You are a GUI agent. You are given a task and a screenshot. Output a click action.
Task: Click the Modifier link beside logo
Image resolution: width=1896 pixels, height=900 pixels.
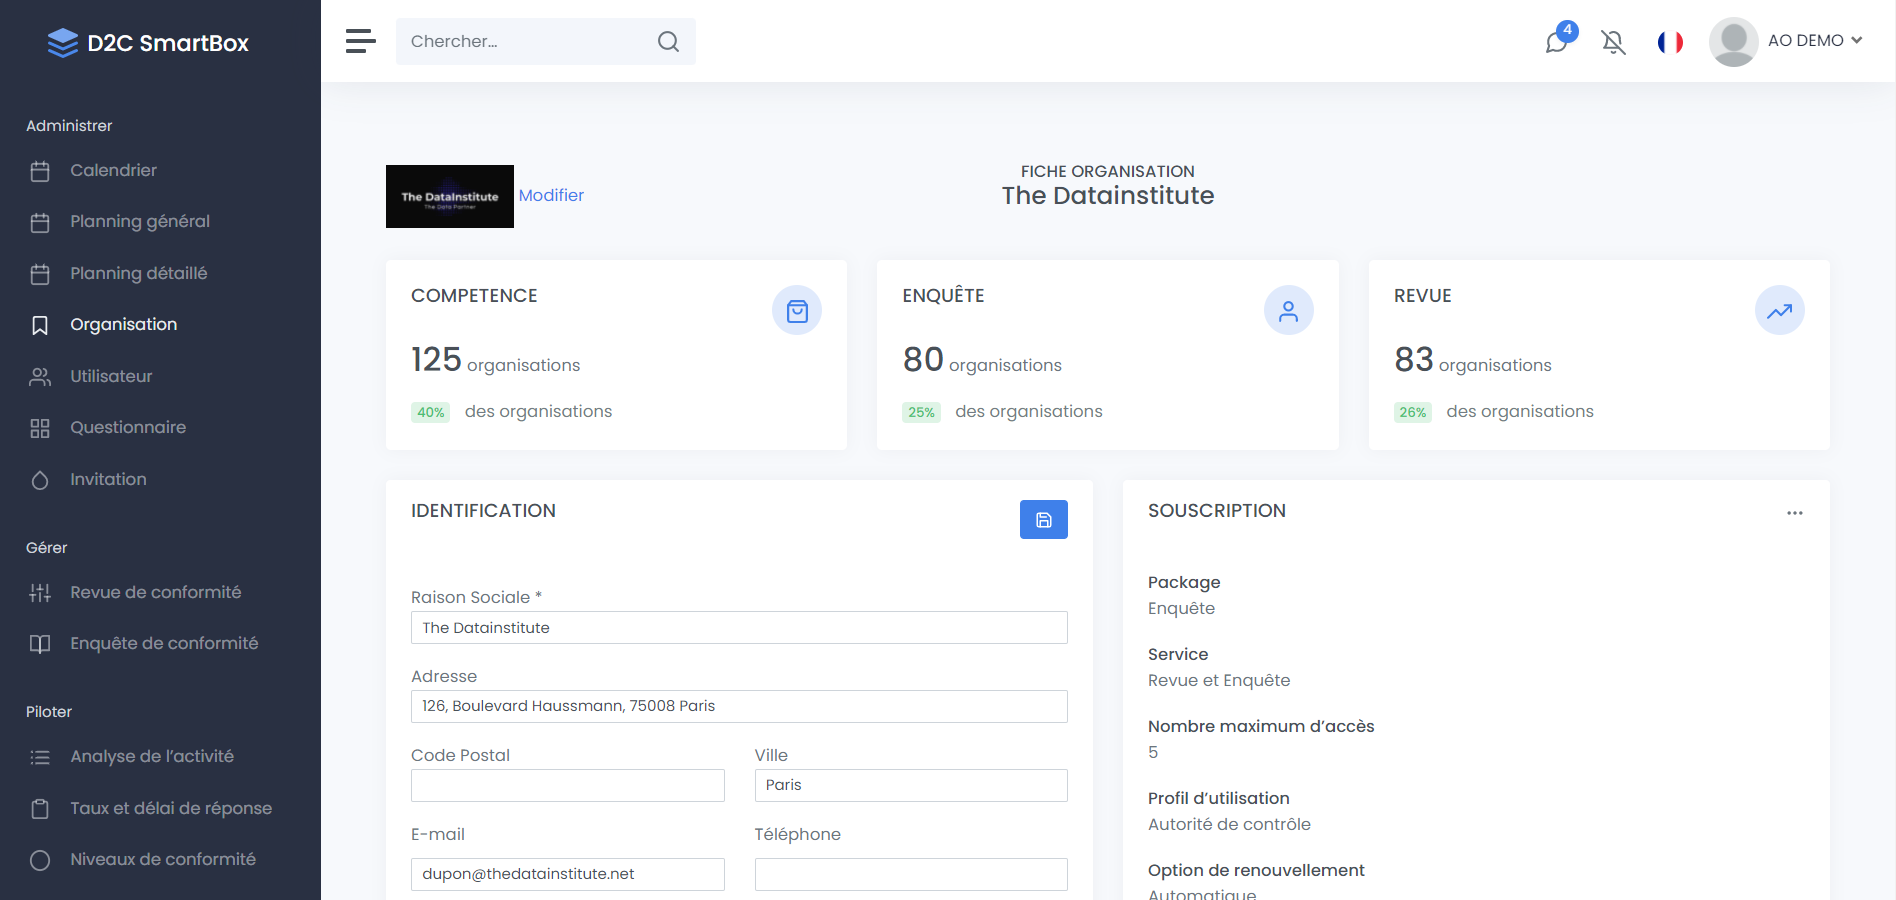tap(551, 196)
